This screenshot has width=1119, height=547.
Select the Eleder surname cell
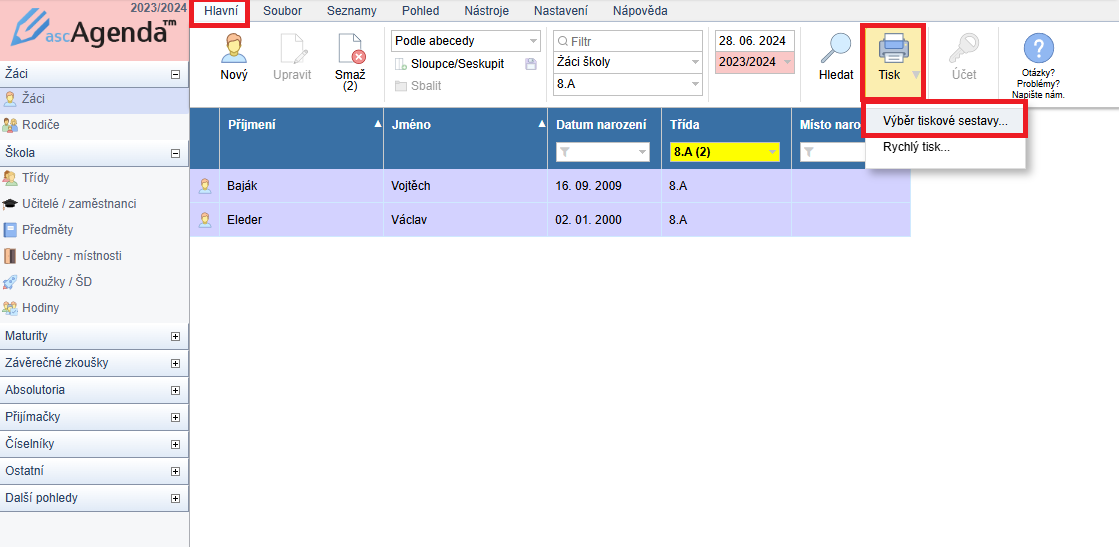301,220
